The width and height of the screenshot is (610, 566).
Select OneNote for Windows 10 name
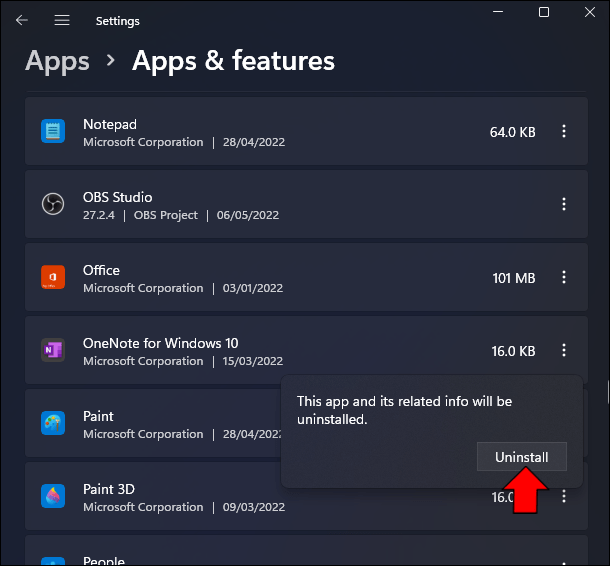click(x=160, y=343)
